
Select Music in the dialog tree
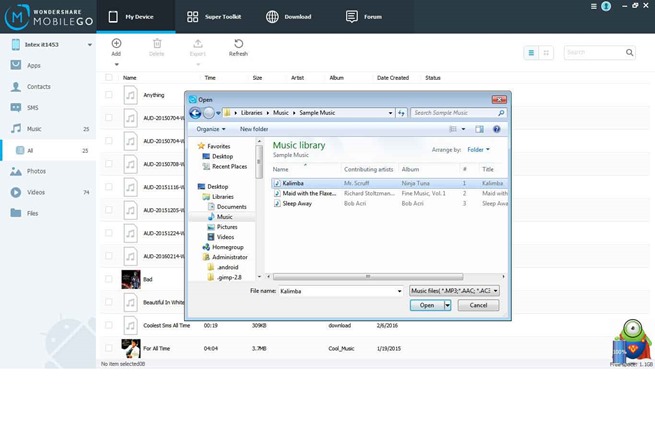tap(224, 217)
